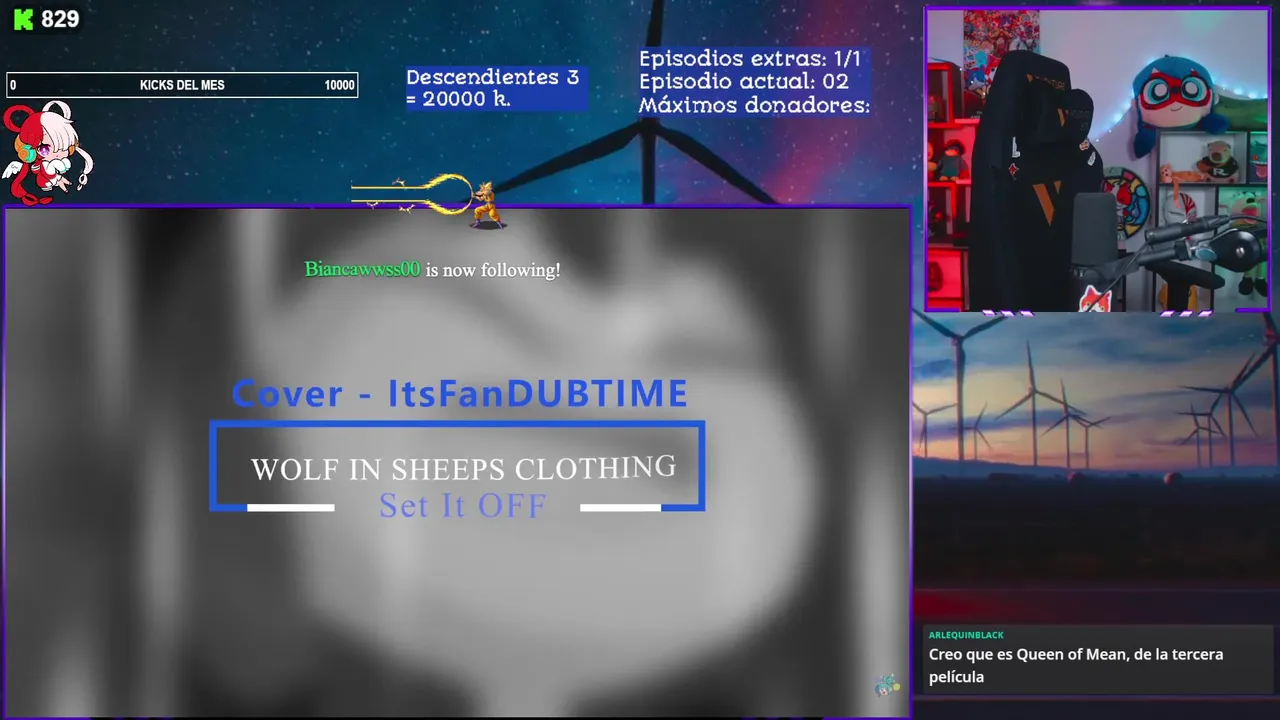1280x720 pixels.
Task: Click the 'Episodios extras: 1/1' text
Action: [x=750, y=59]
